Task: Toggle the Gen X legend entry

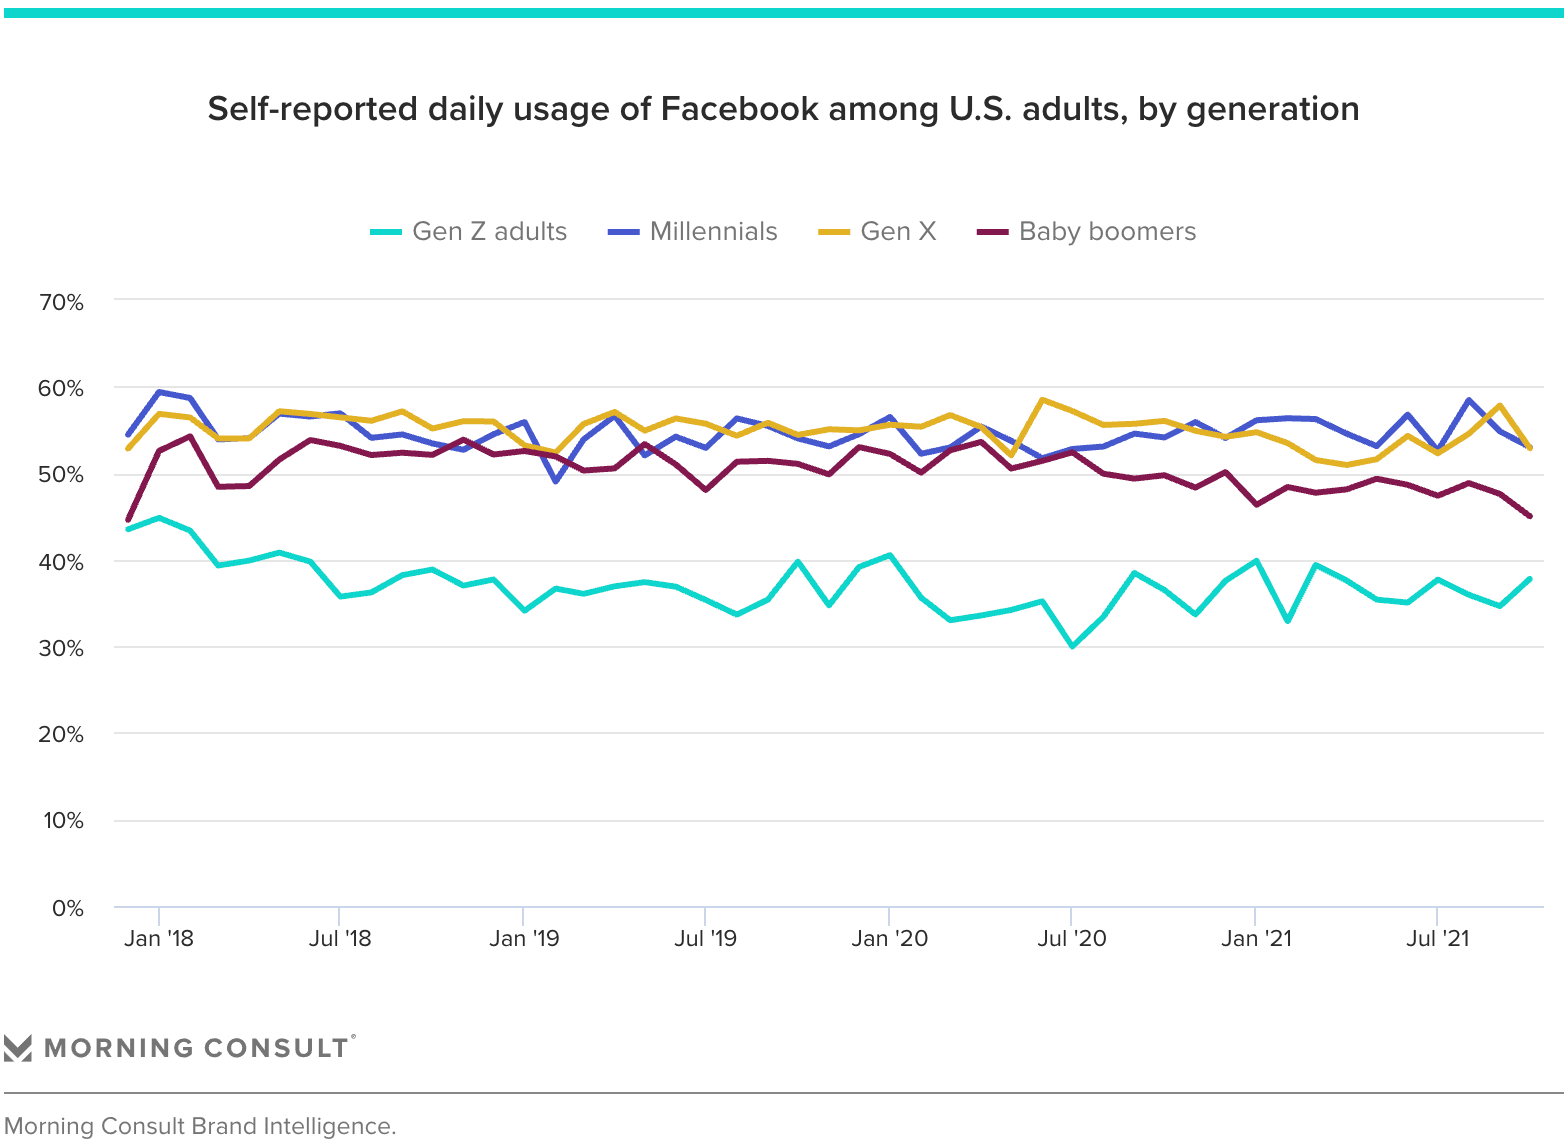Action: 877,232
